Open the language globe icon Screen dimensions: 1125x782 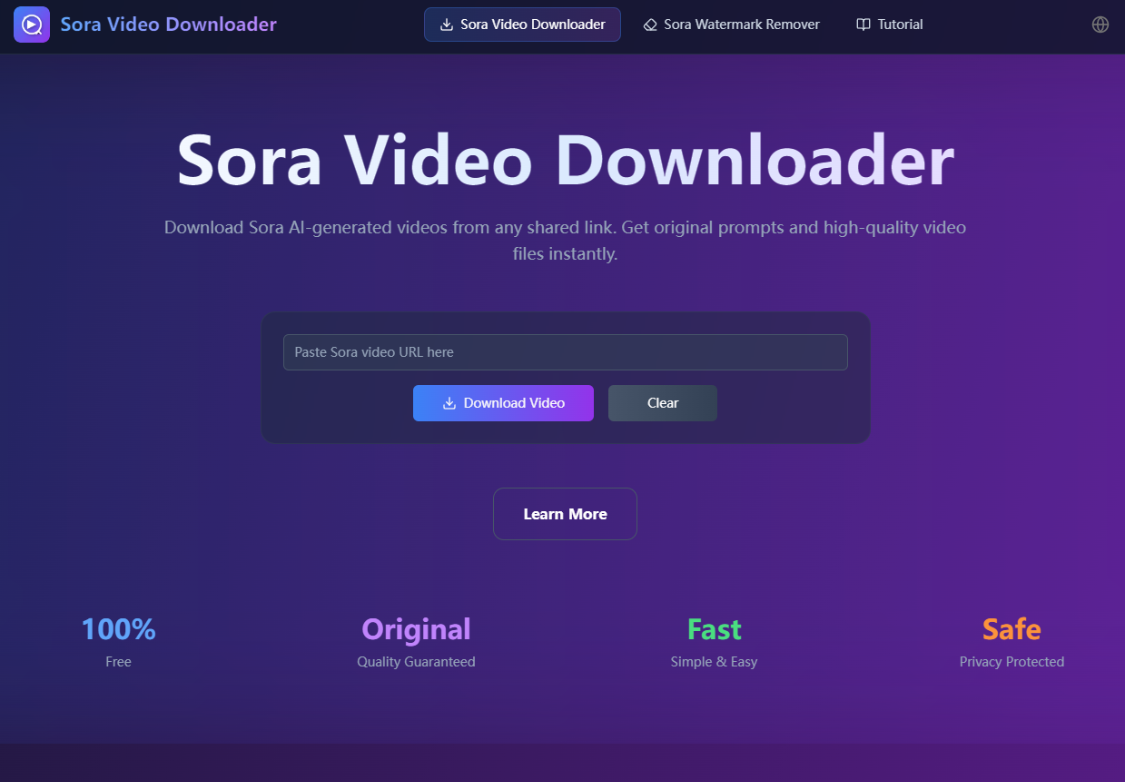click(1100, 24)
